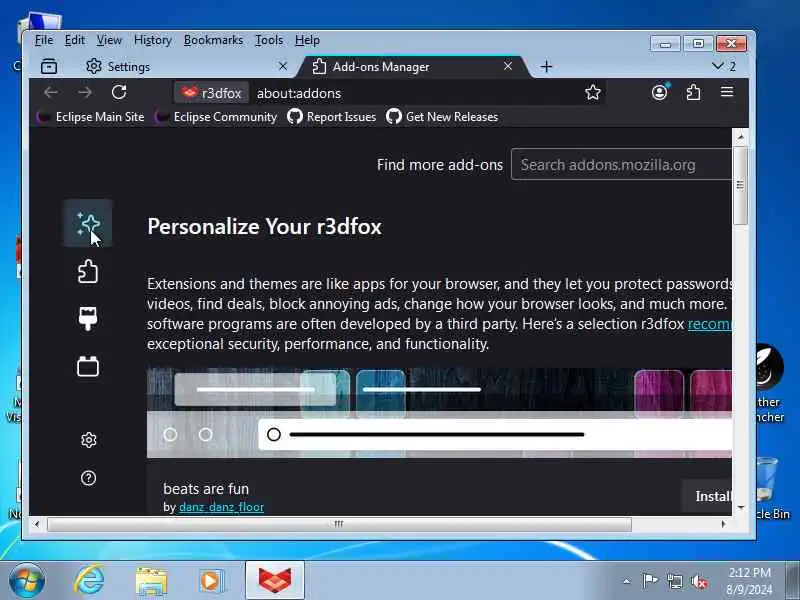Open the Windows Start button
The image size is (800, 600).
click(x=27, y=581)
